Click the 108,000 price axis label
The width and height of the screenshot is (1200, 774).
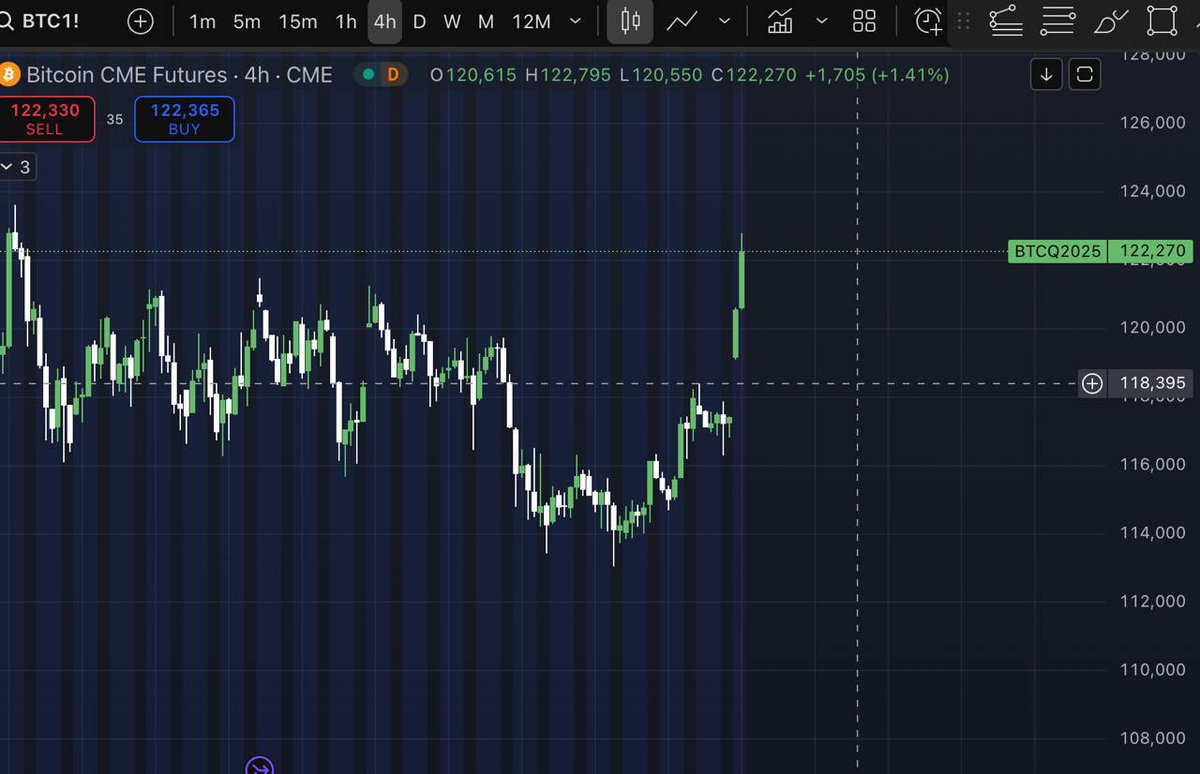[1153, 738]
